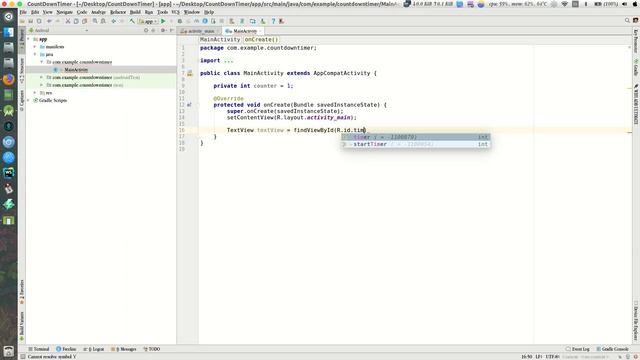This screenshot has height=360, width=640.
Task: Open the Structure side tool tab
Action: tap(22, 71)
